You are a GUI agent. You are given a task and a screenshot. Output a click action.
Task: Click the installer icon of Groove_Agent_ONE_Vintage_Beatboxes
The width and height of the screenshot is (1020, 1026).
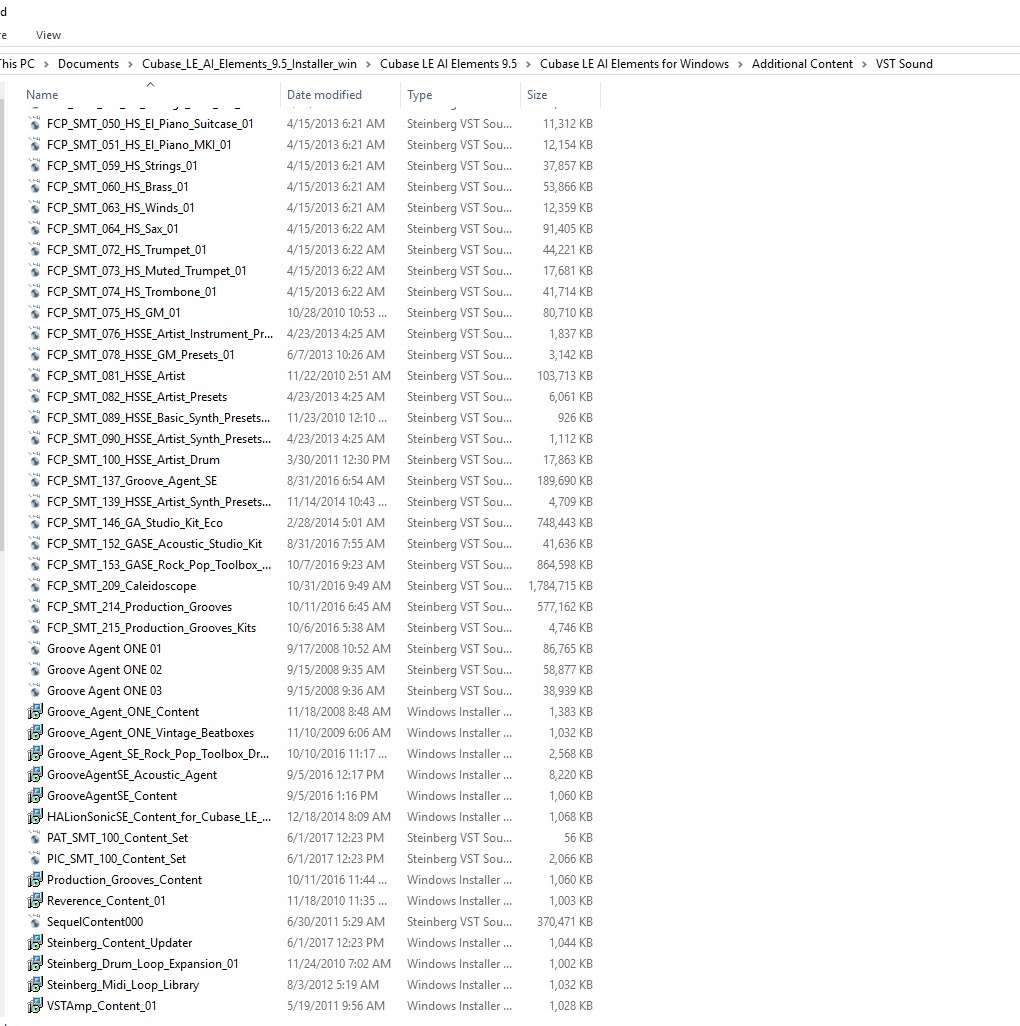pos(35,732)
